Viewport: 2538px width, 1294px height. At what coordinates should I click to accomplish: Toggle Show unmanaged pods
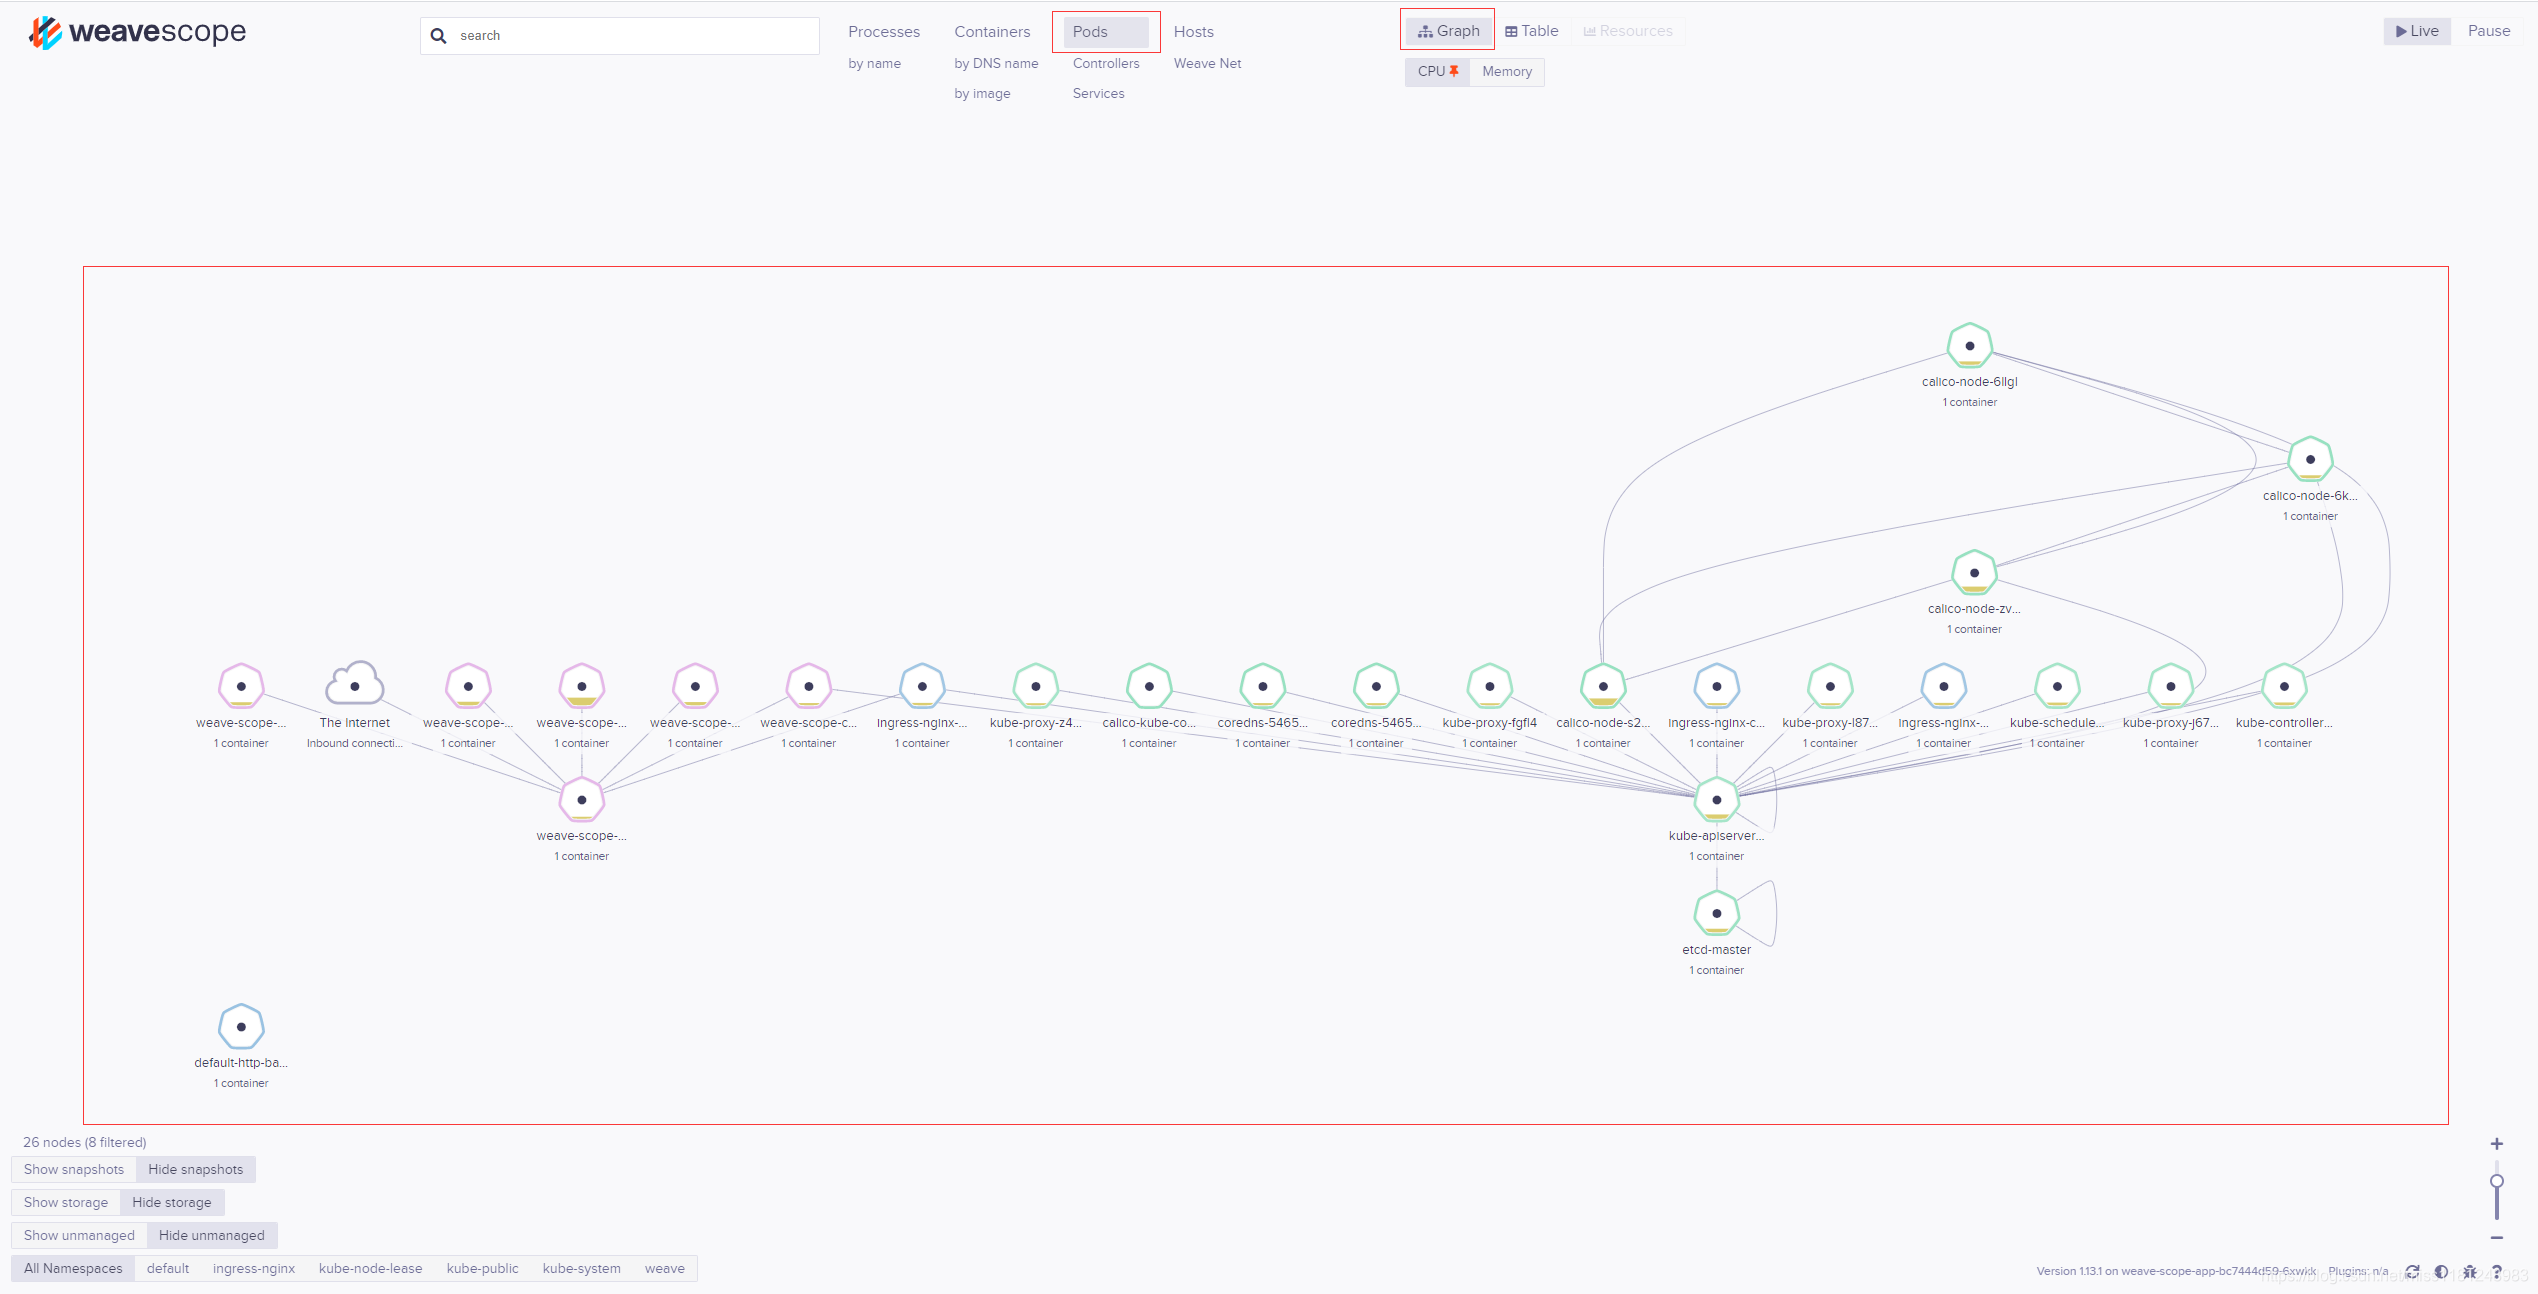pos(79,1235)
